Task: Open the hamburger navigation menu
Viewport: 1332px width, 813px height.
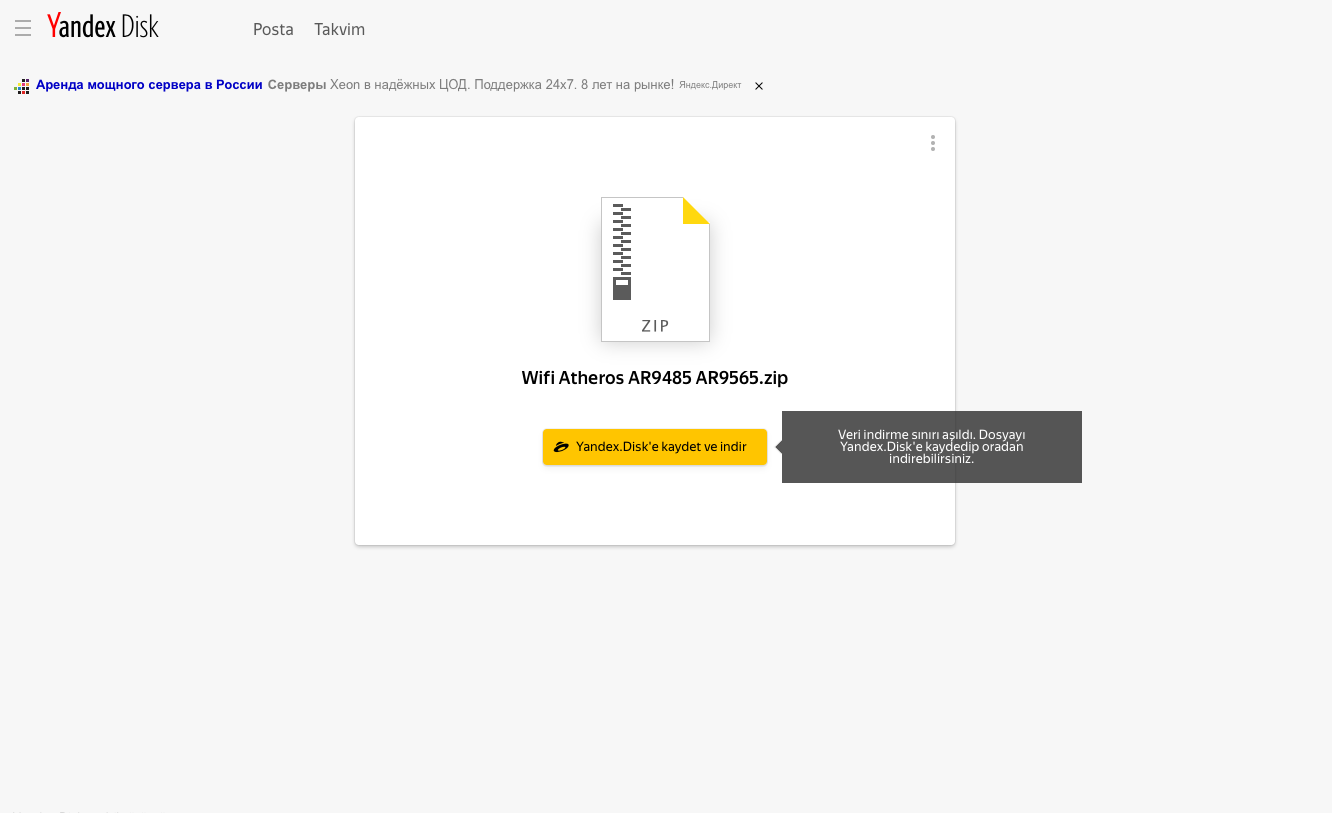Action: (23, 28)
